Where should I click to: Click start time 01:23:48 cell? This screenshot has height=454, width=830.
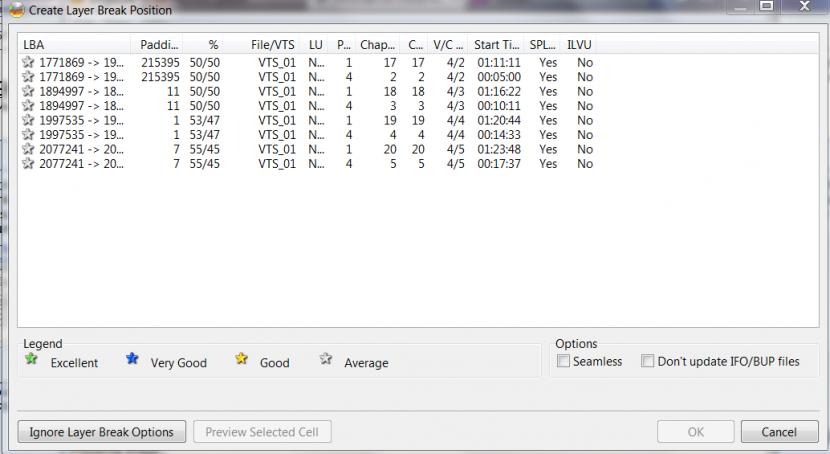pyautogui.click(x=499, y=149)
